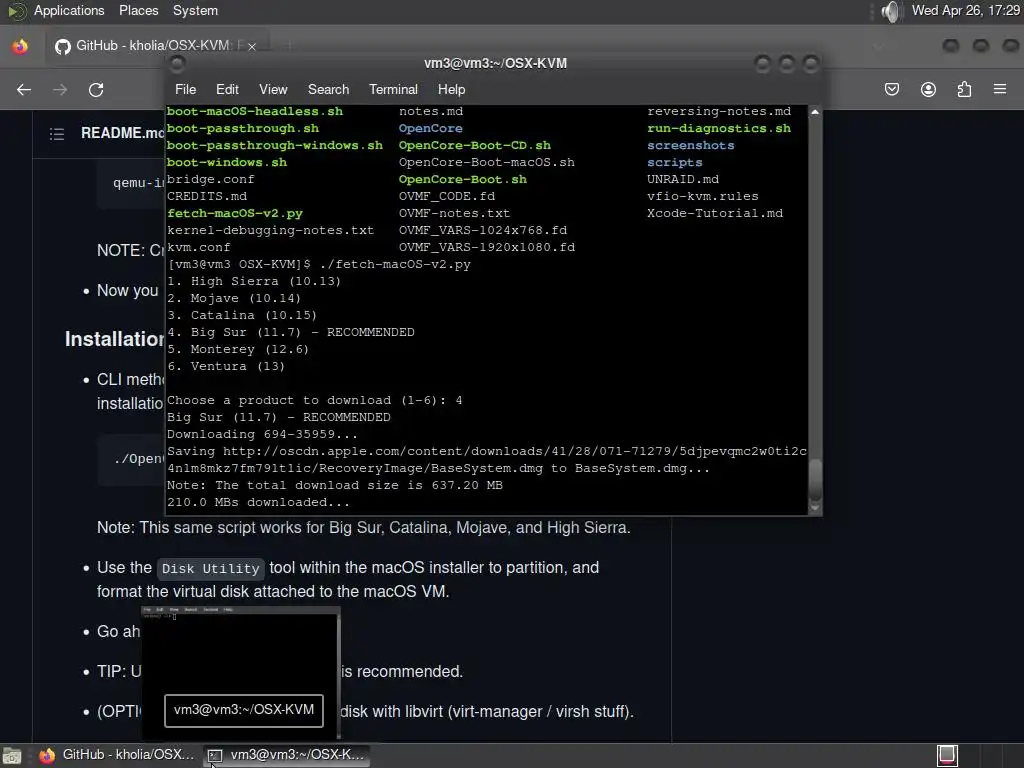Click the Disk Utility code text in README

pos(210,569)
